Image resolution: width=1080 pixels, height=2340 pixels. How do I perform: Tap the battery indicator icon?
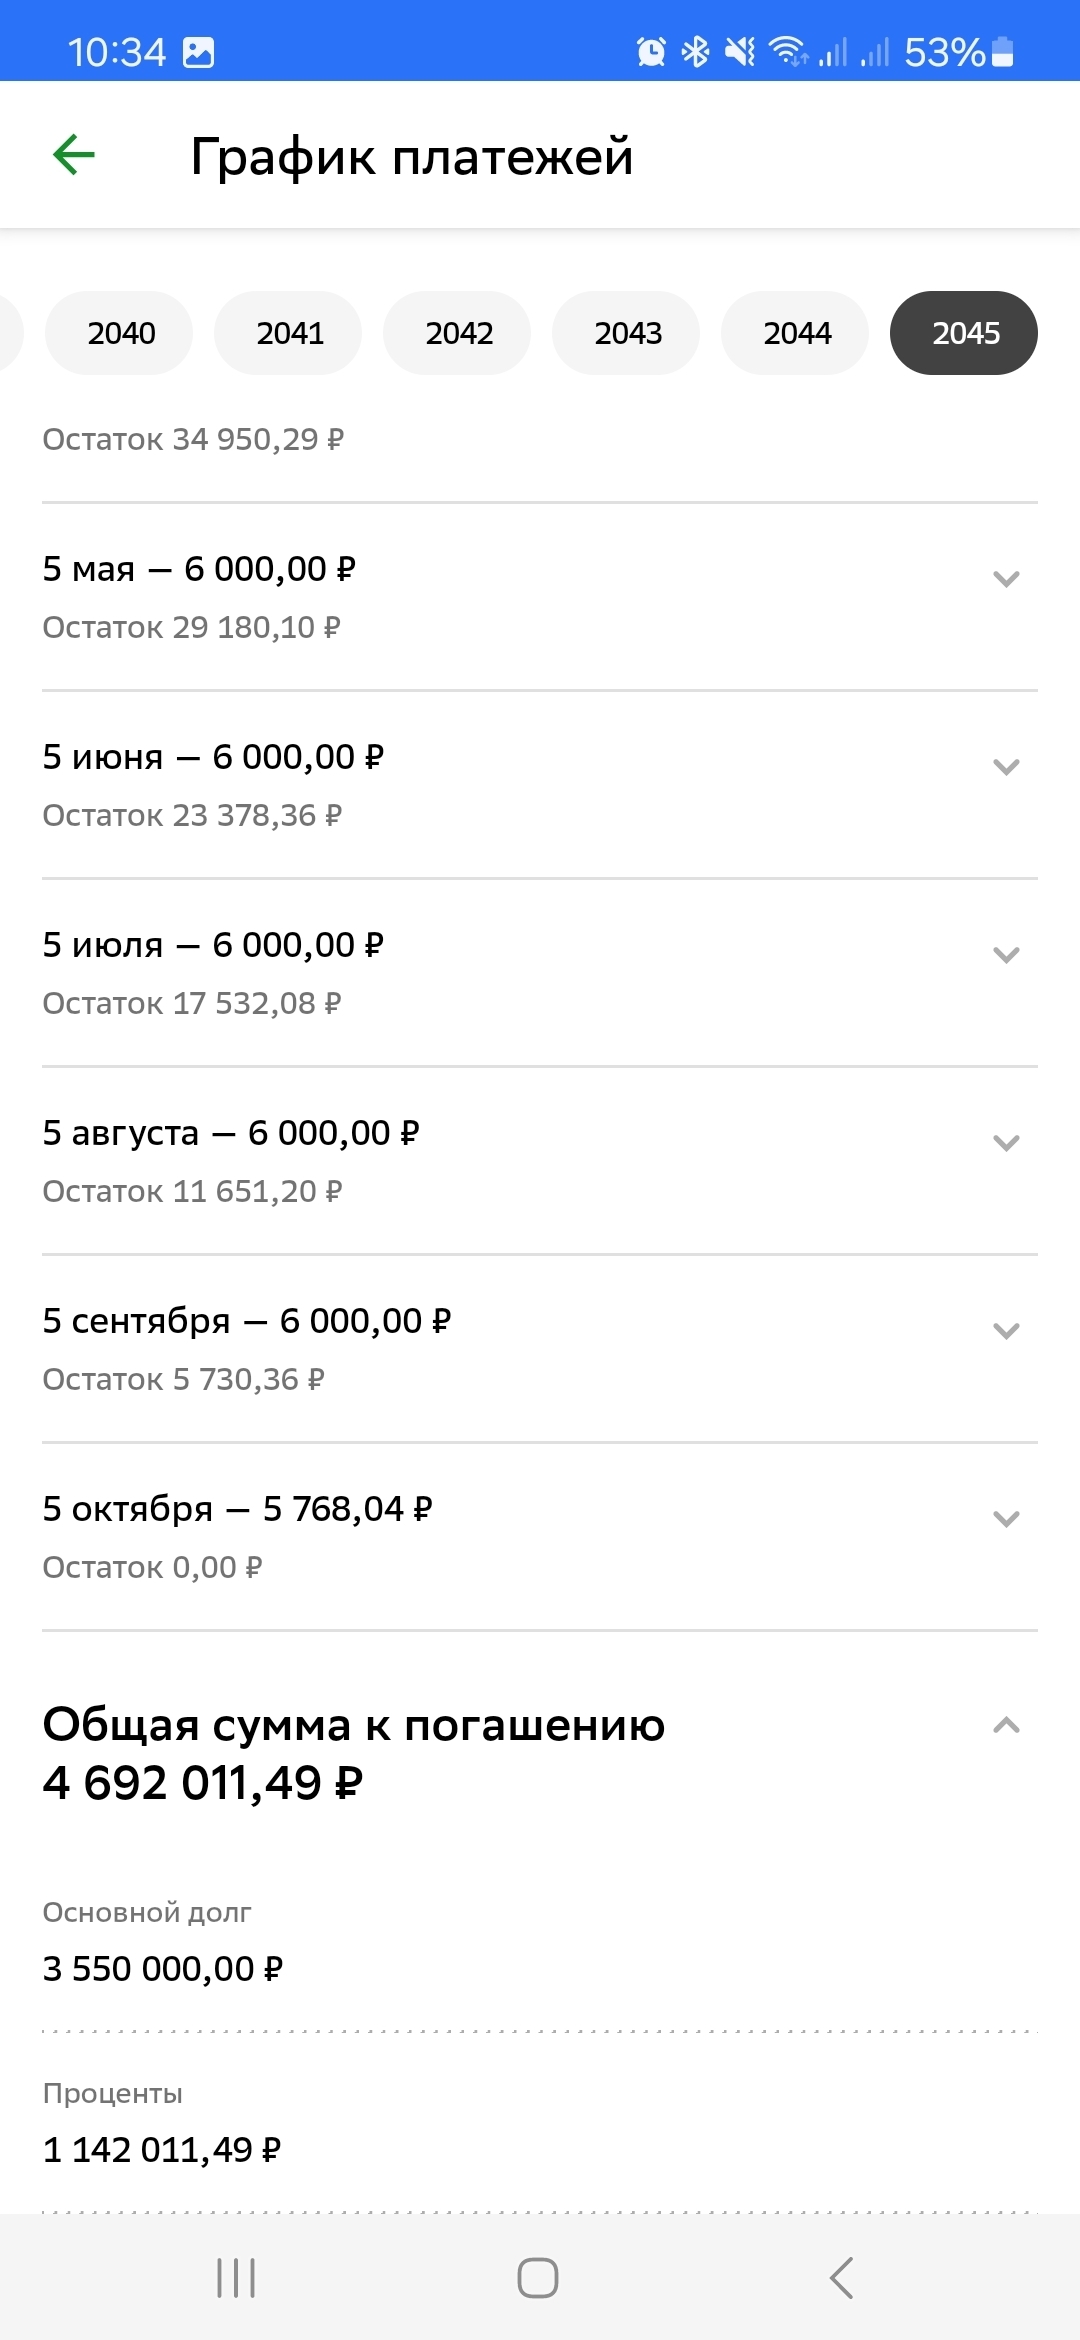(x=1003, y=51)
